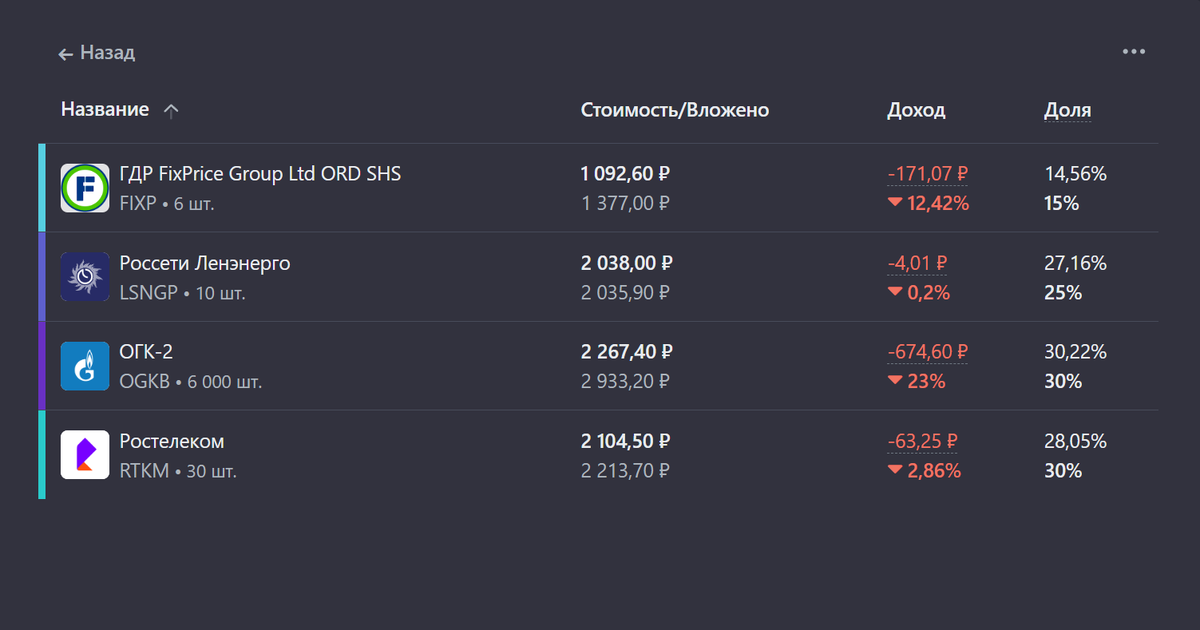Click the Rostelecom logo icon
Image resolution: width=1200 pixels, height=630 pixels.
(x=84, y=455)
